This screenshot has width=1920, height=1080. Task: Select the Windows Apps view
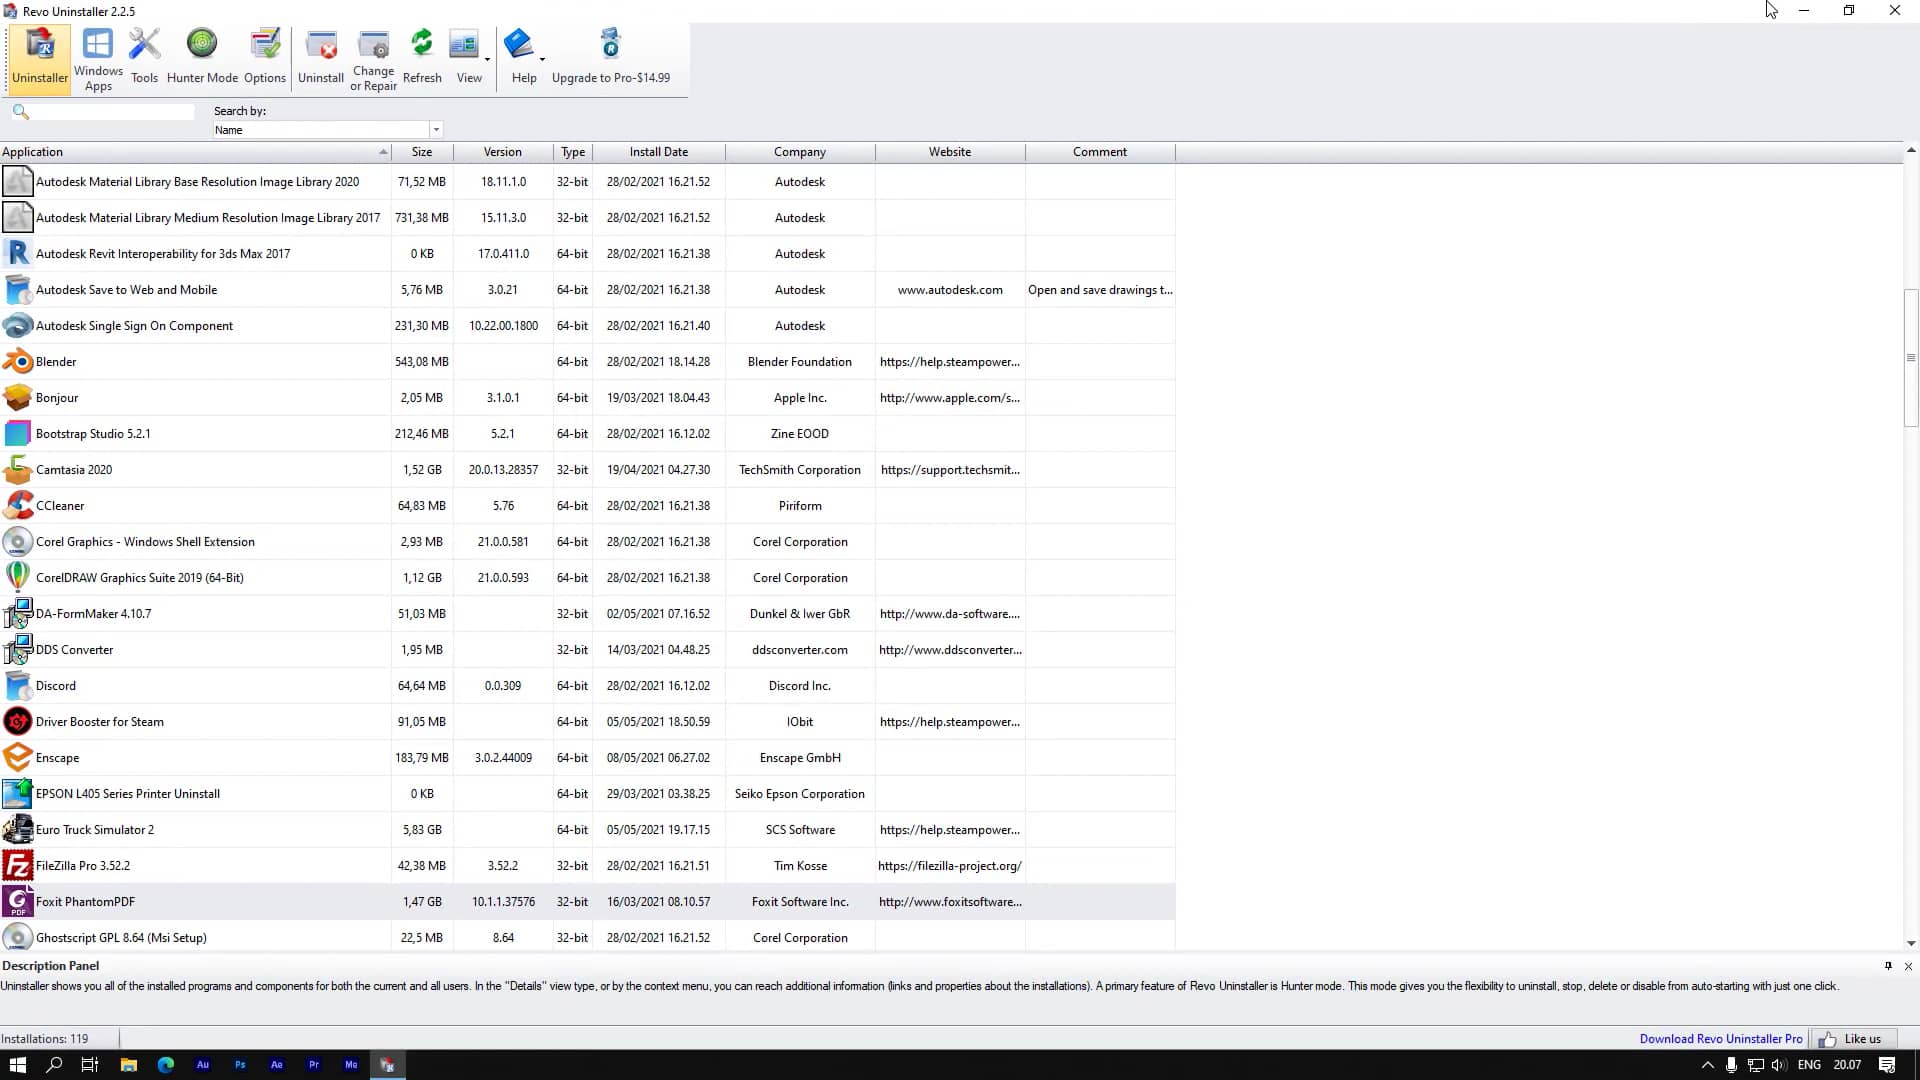[x=97, y=57]
